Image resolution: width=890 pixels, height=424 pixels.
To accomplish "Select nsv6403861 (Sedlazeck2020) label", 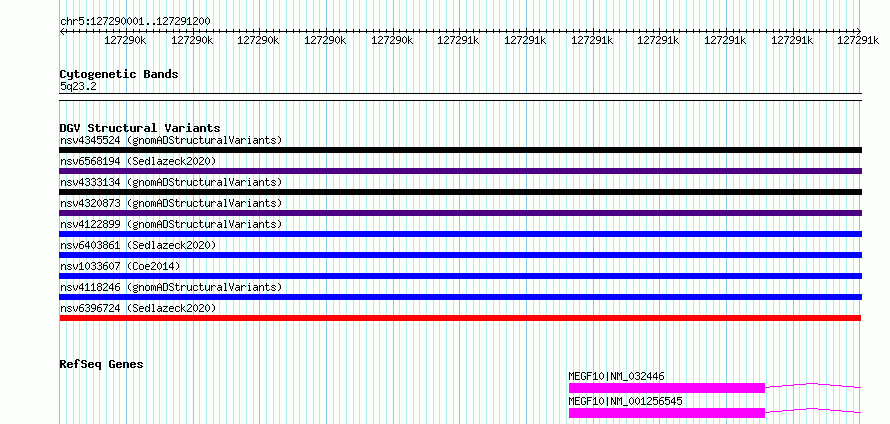I will coord(138,245).
